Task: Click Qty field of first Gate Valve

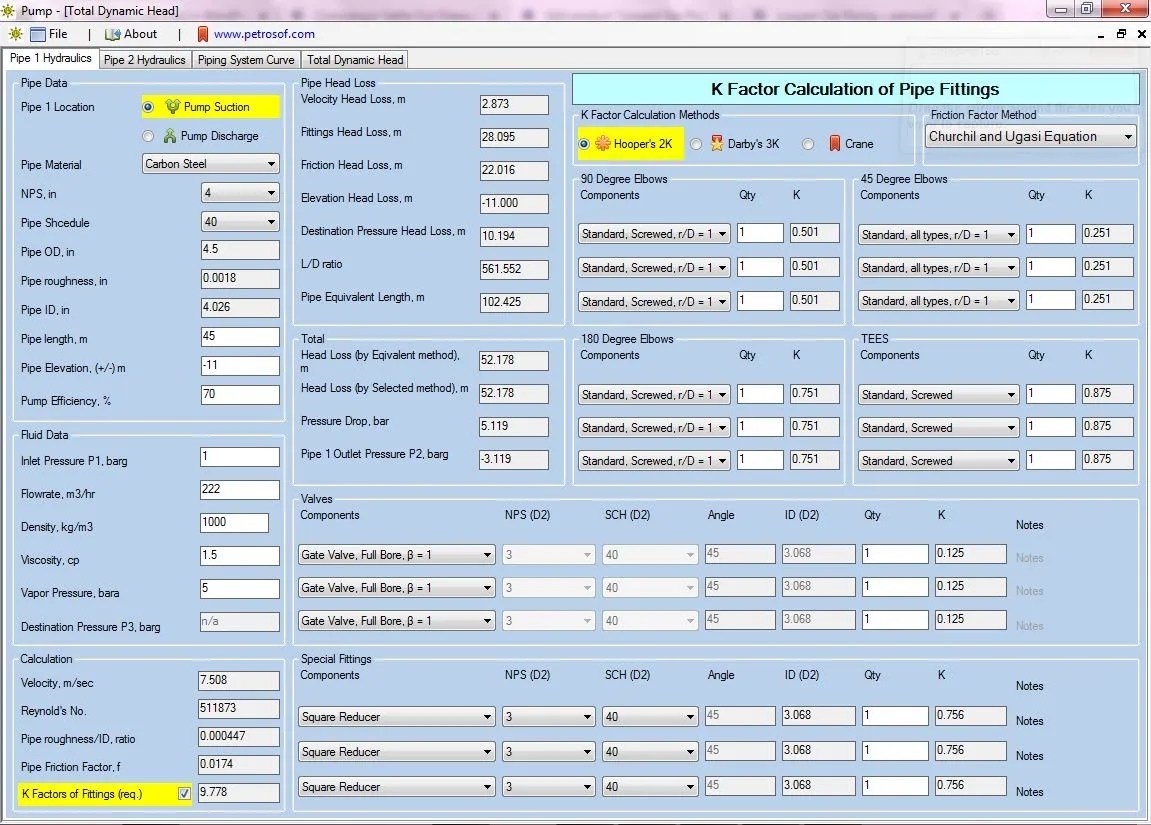Action: (x=895, y=553)
